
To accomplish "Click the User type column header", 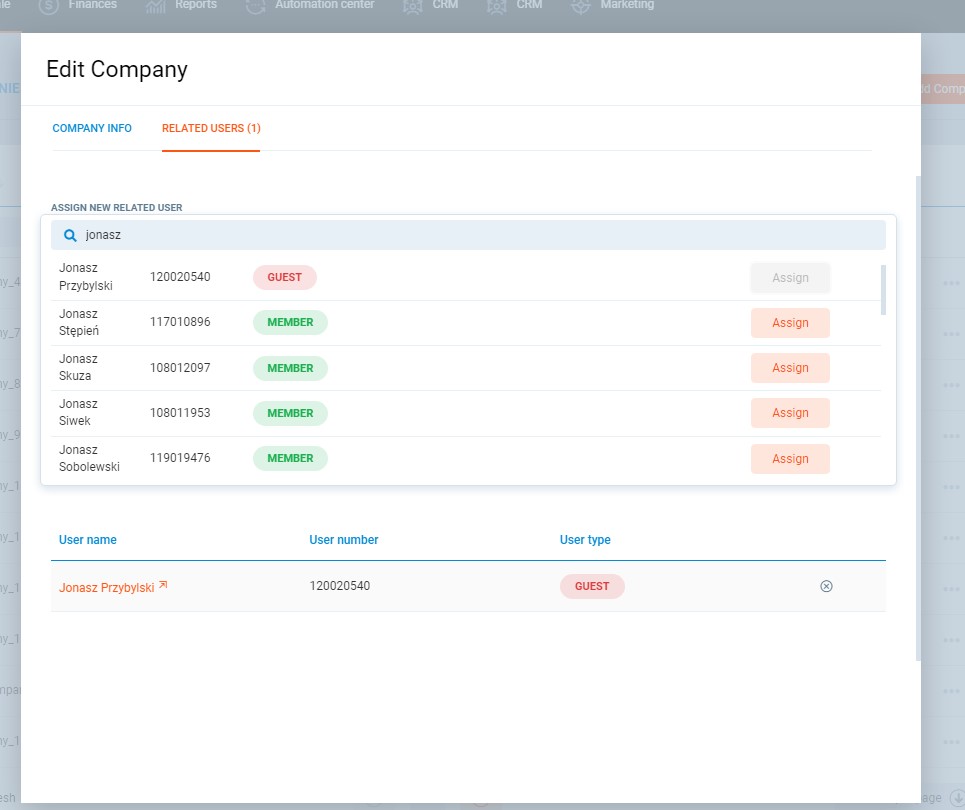I will (x=585, y=540).
